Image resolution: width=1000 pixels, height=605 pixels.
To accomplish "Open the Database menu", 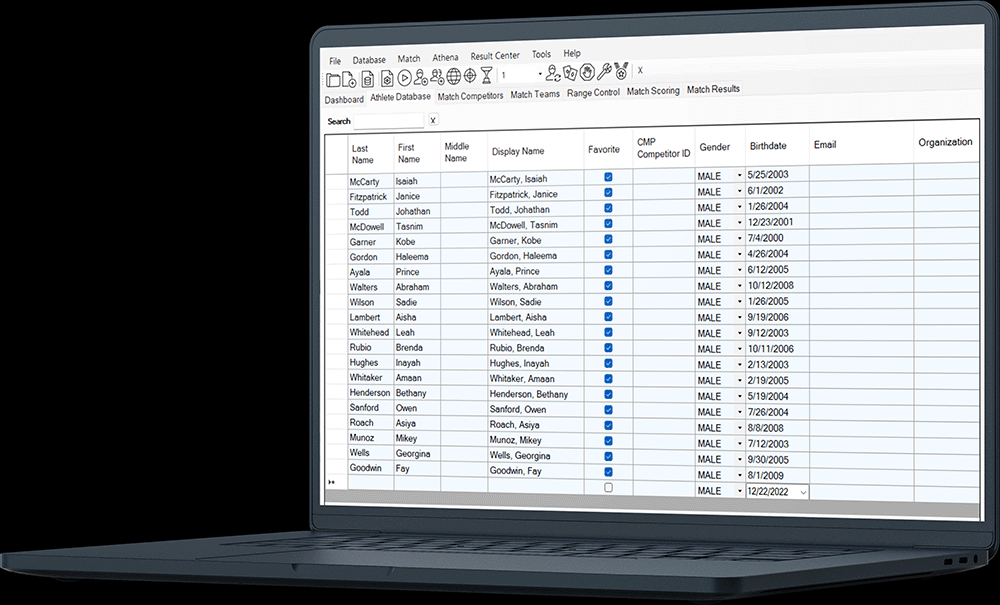I will coord(369,60).
